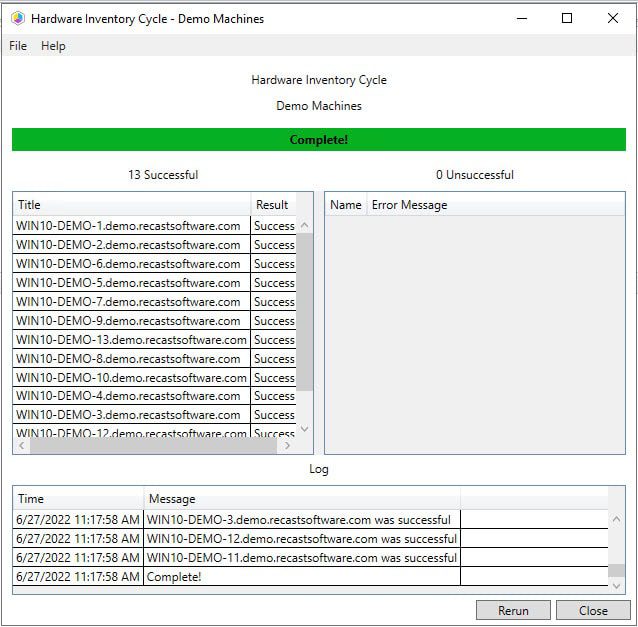
Task: Select WIN10-DEMO-1.demo.recastsoftware.com row
Action: 129,226
